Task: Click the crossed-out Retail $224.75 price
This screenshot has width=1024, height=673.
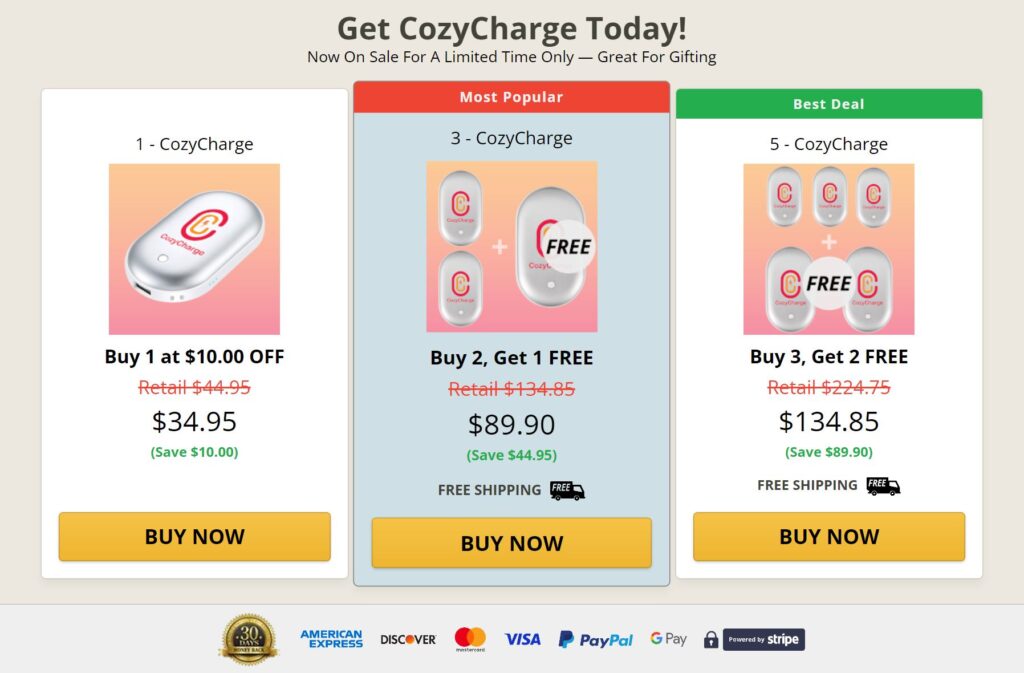Action: (827, 387)
